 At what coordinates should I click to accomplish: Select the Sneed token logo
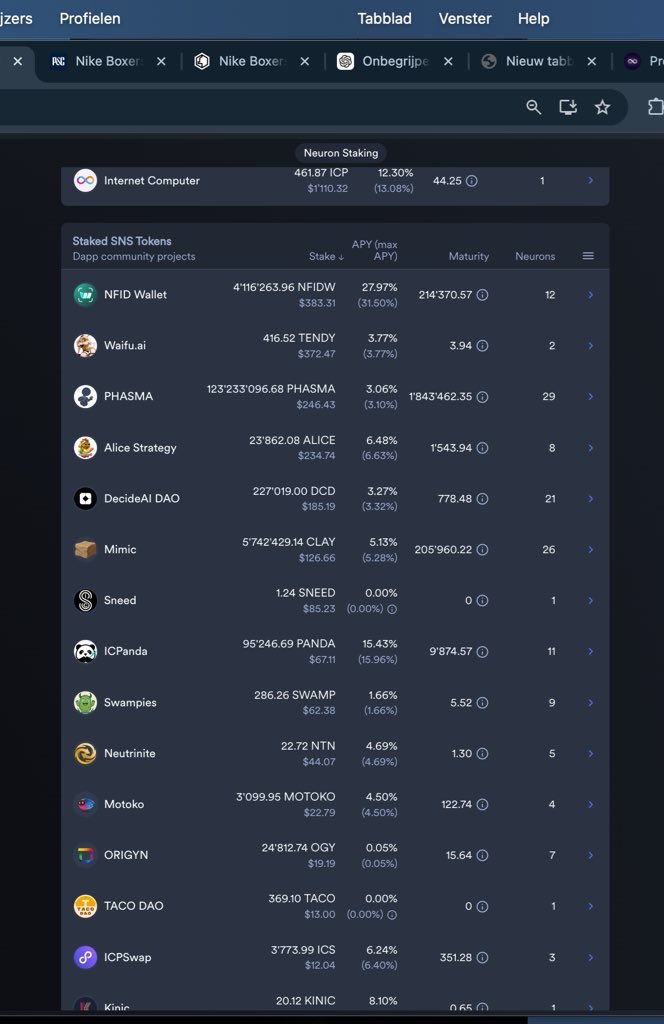pyautogui.click(x=85, y=600)
